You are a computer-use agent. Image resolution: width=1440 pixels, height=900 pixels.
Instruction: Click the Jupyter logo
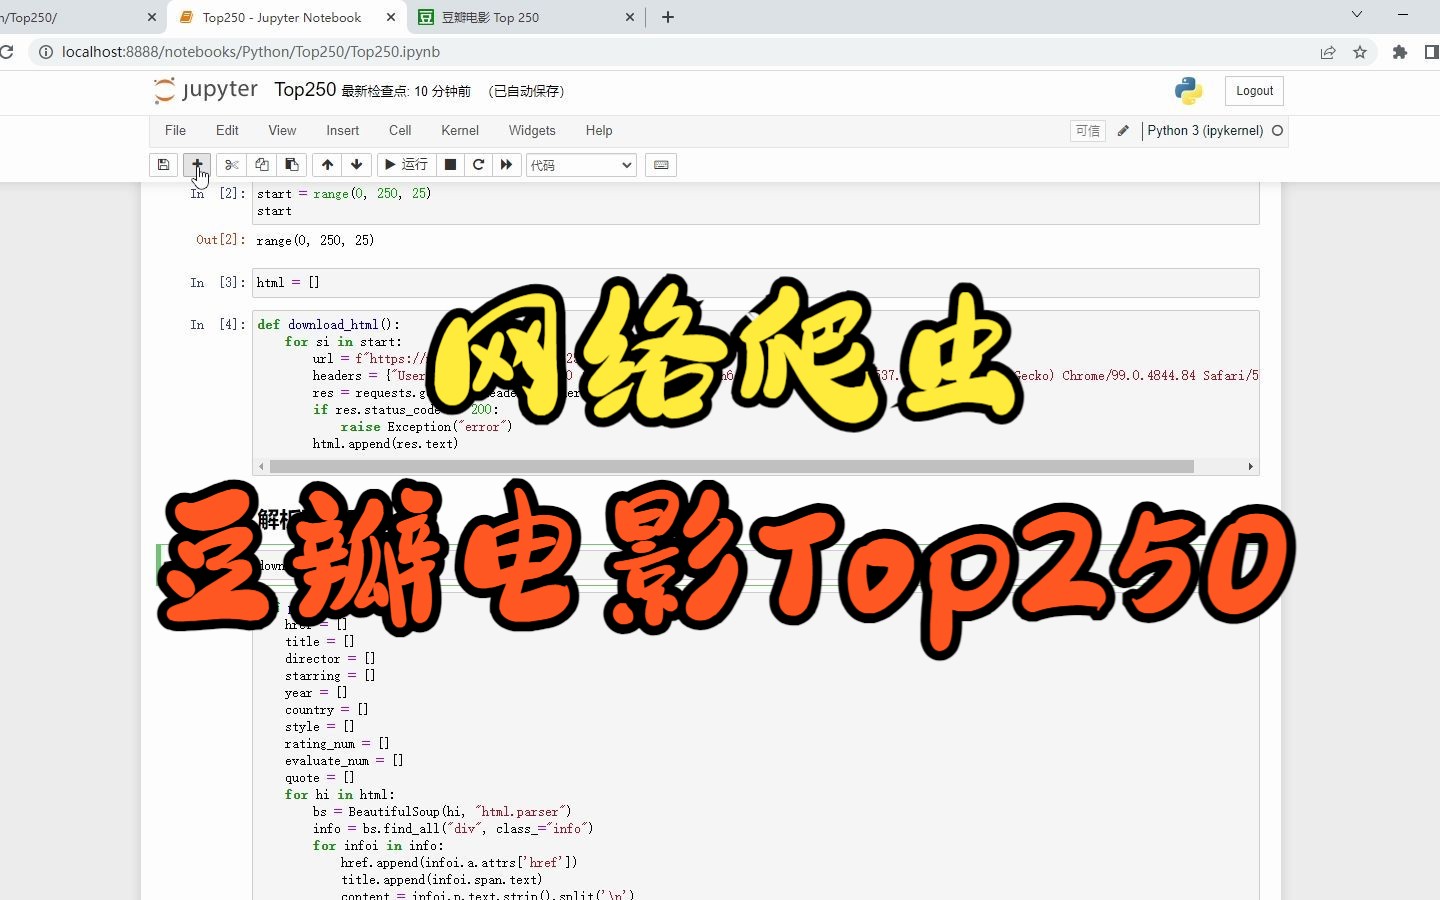tap(206, 90)
